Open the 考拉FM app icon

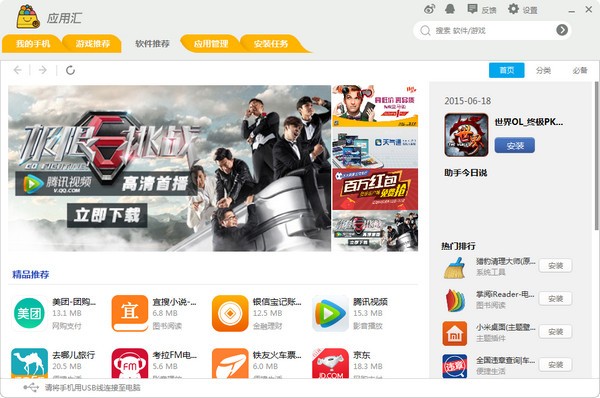(130, 363)
